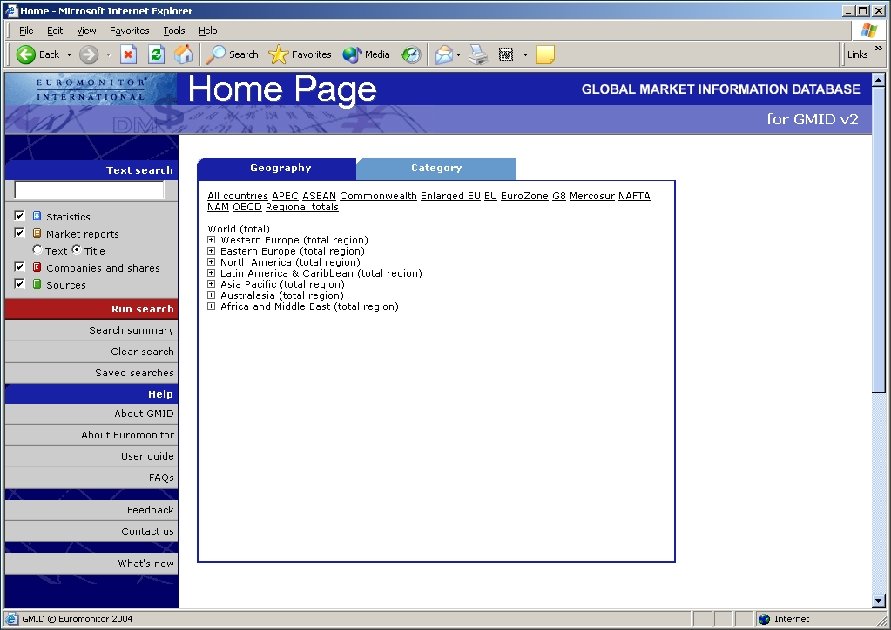Expand Western Europe total region
The width and height of the screenshot is (891, 630).
(x=209, y=240)
